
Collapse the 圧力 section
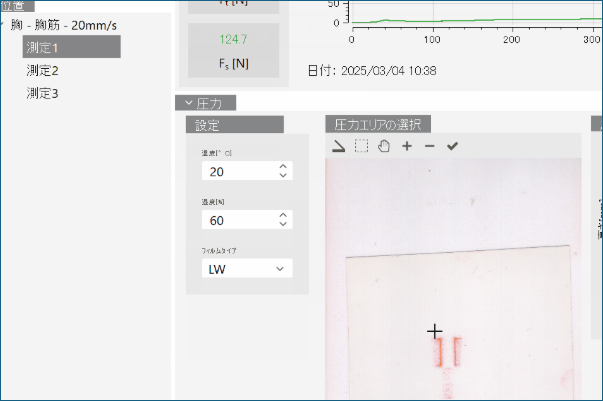click(185, 102)
